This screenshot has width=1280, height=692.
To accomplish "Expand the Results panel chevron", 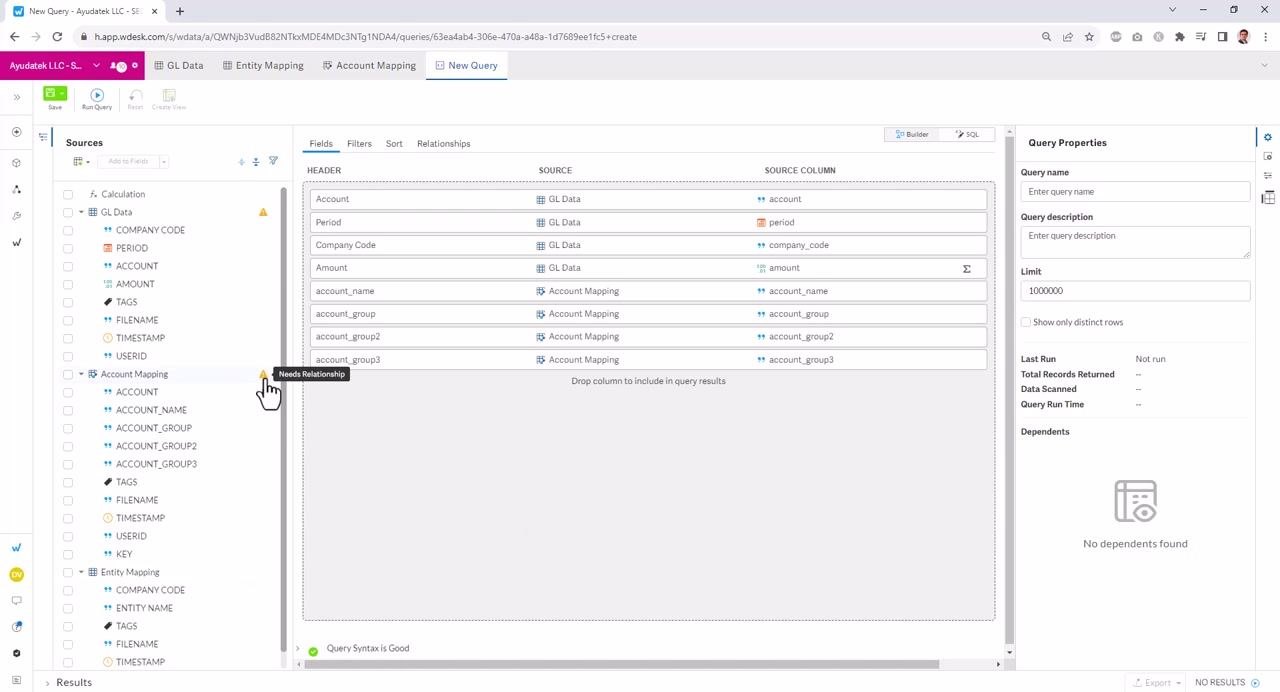I will click(x=47, y=683).
